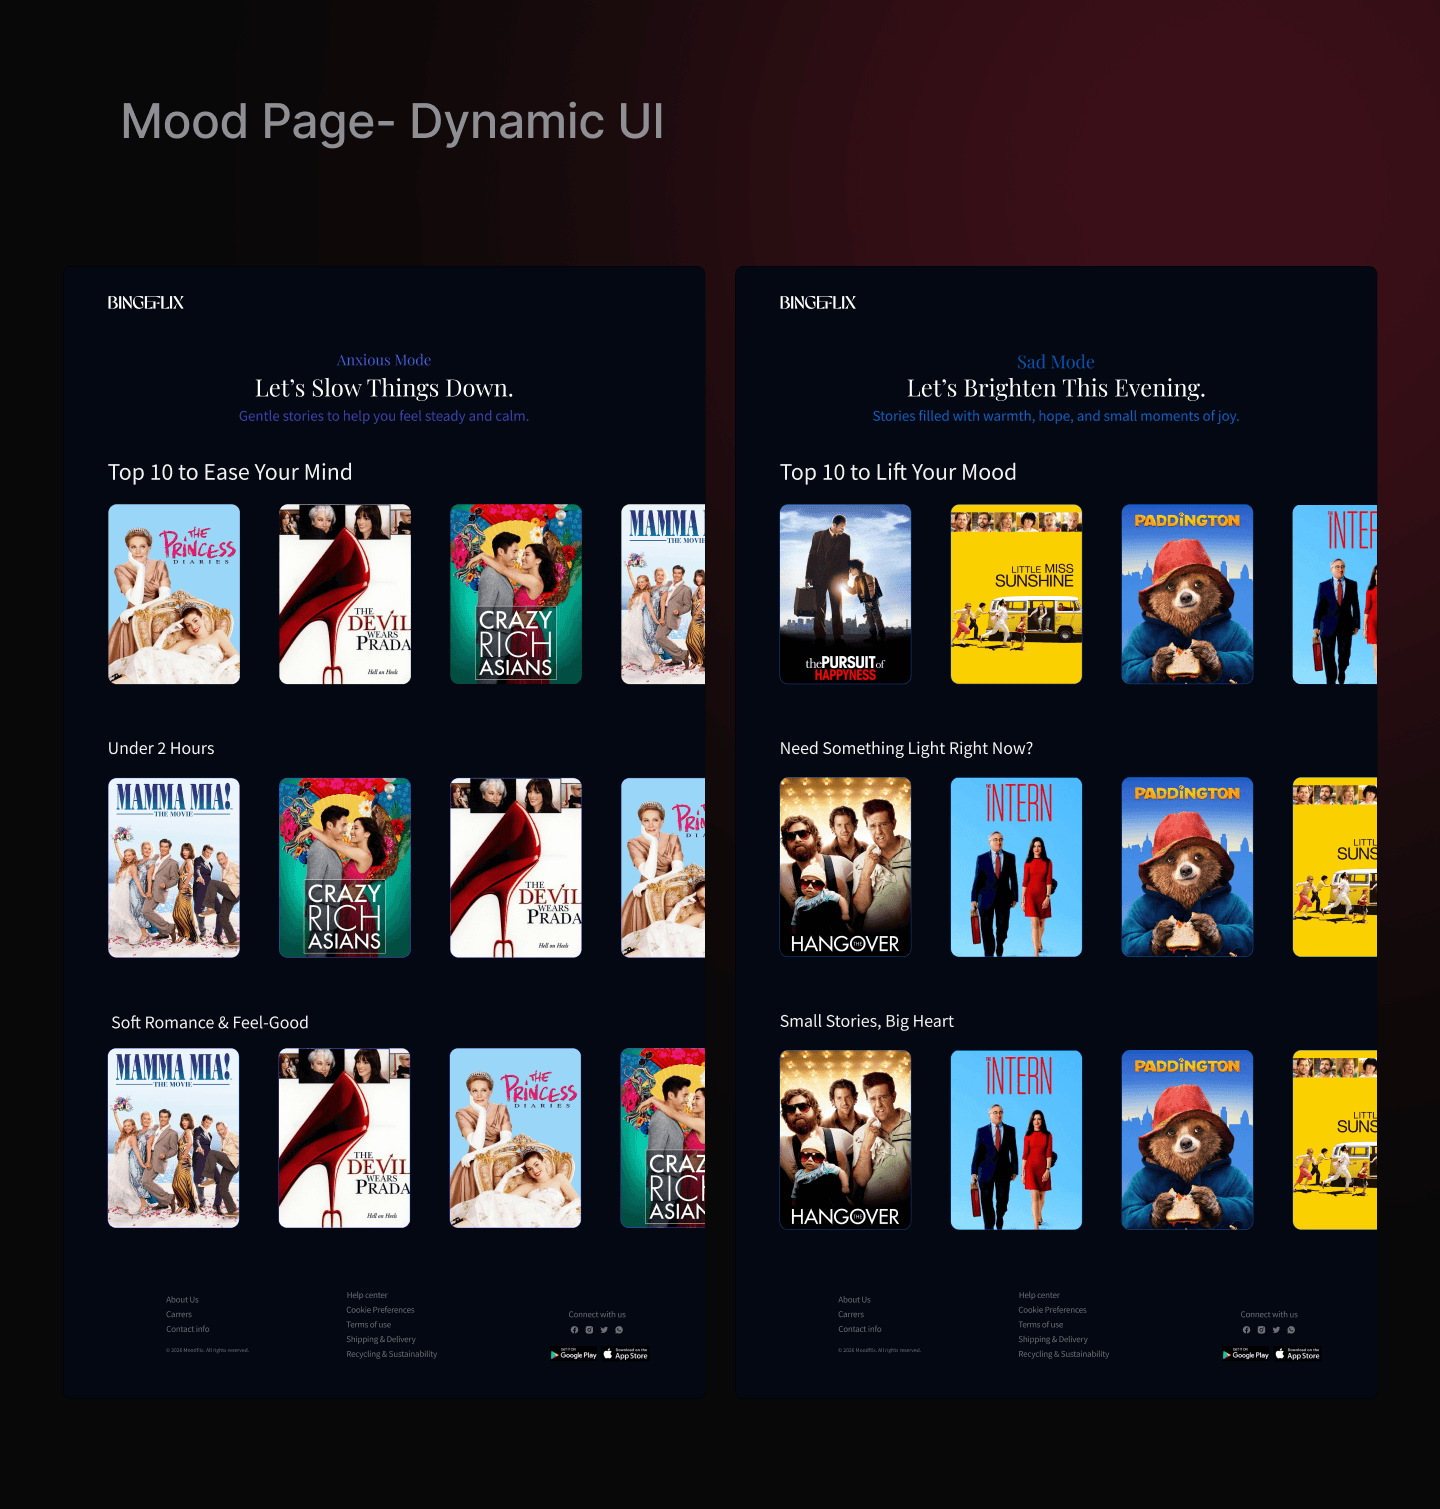Viewport: 1440px width, 1509px height.
Task: Click 'Small Stories, Big Heart' heading
Action: 867,1021
